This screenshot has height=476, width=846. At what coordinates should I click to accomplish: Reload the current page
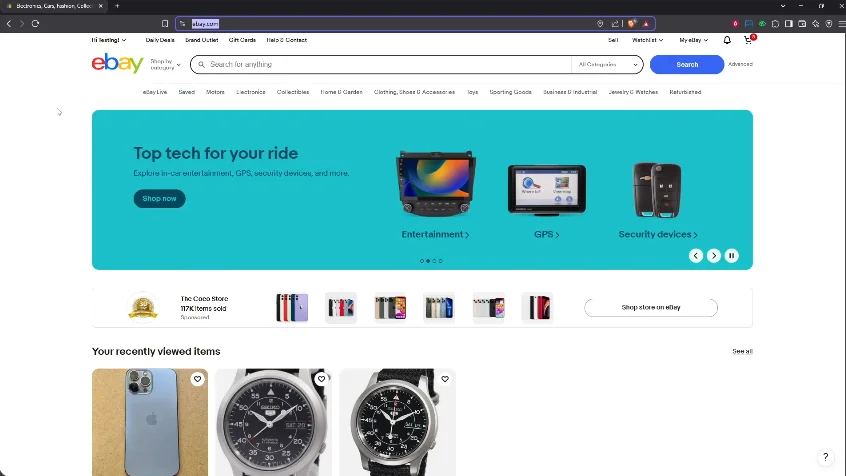coord(36,24)
